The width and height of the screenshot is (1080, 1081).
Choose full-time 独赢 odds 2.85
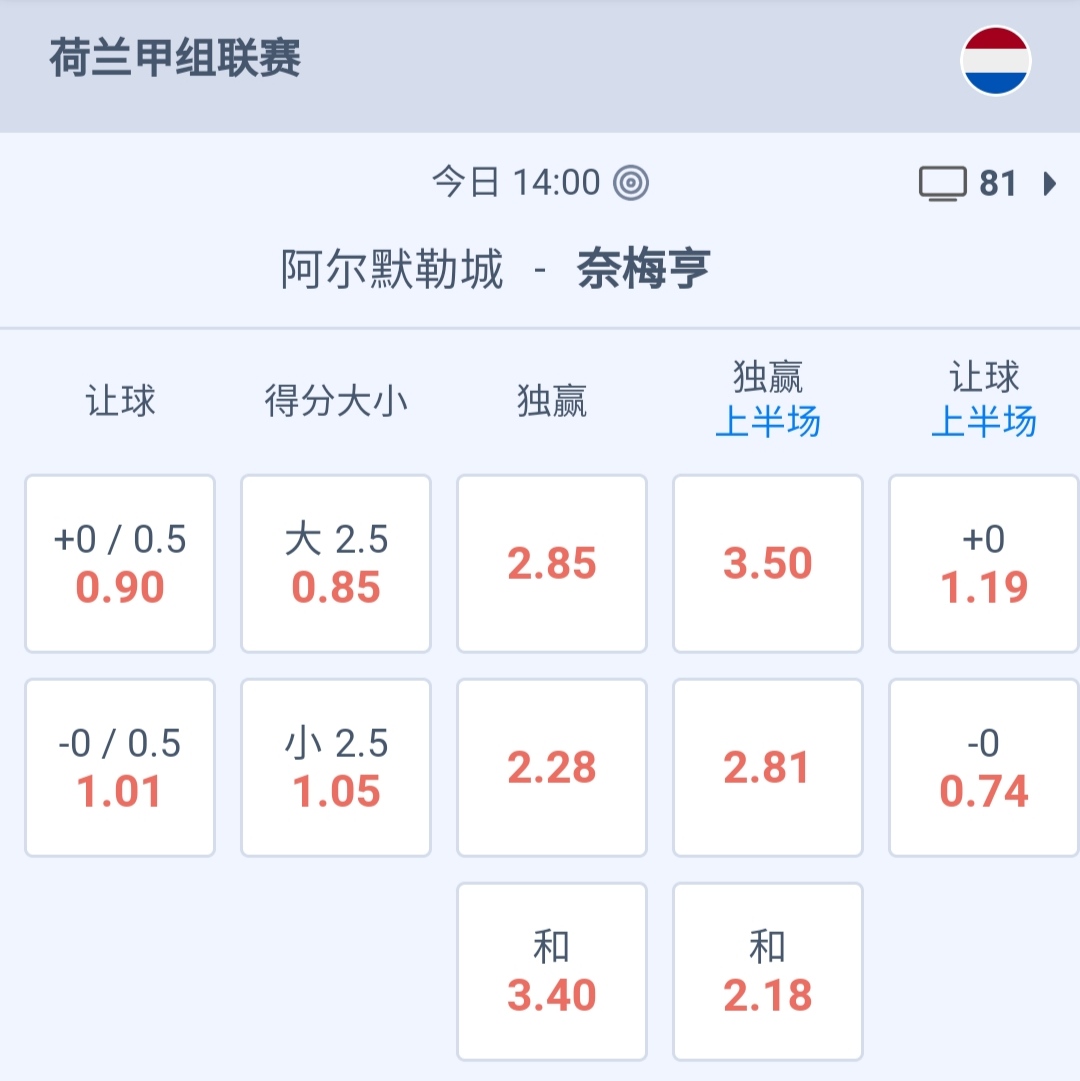pos(552,564)
